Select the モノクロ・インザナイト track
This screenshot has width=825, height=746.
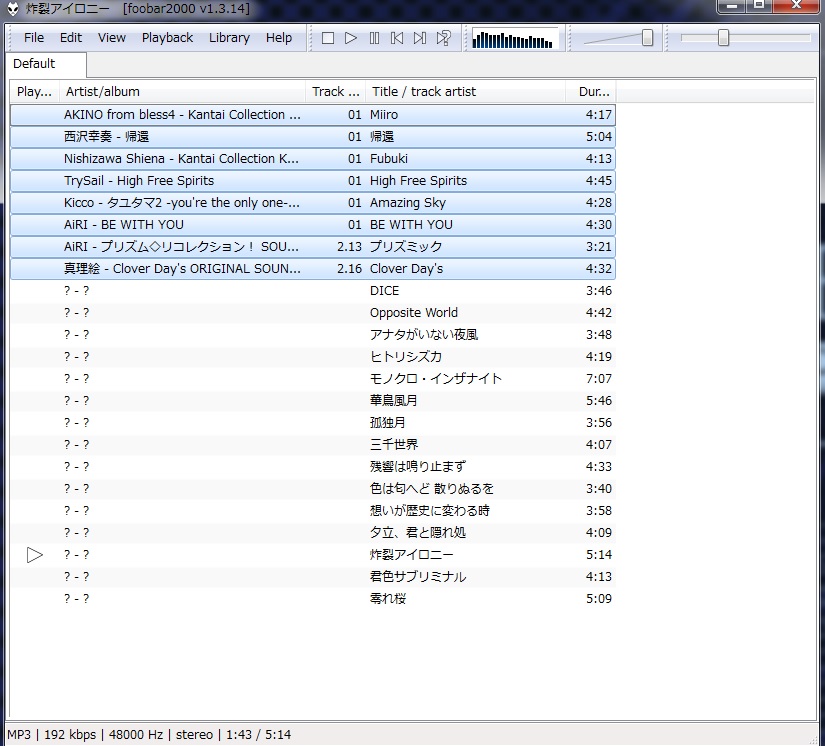pyautogui.click(x=313, y=379)
